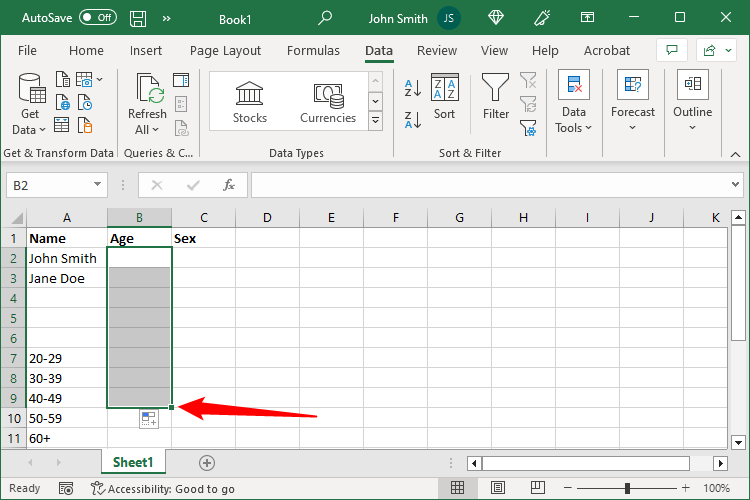Click the From Web icon
The width and height of the screenshot is (750, 500).
(63, 102)
